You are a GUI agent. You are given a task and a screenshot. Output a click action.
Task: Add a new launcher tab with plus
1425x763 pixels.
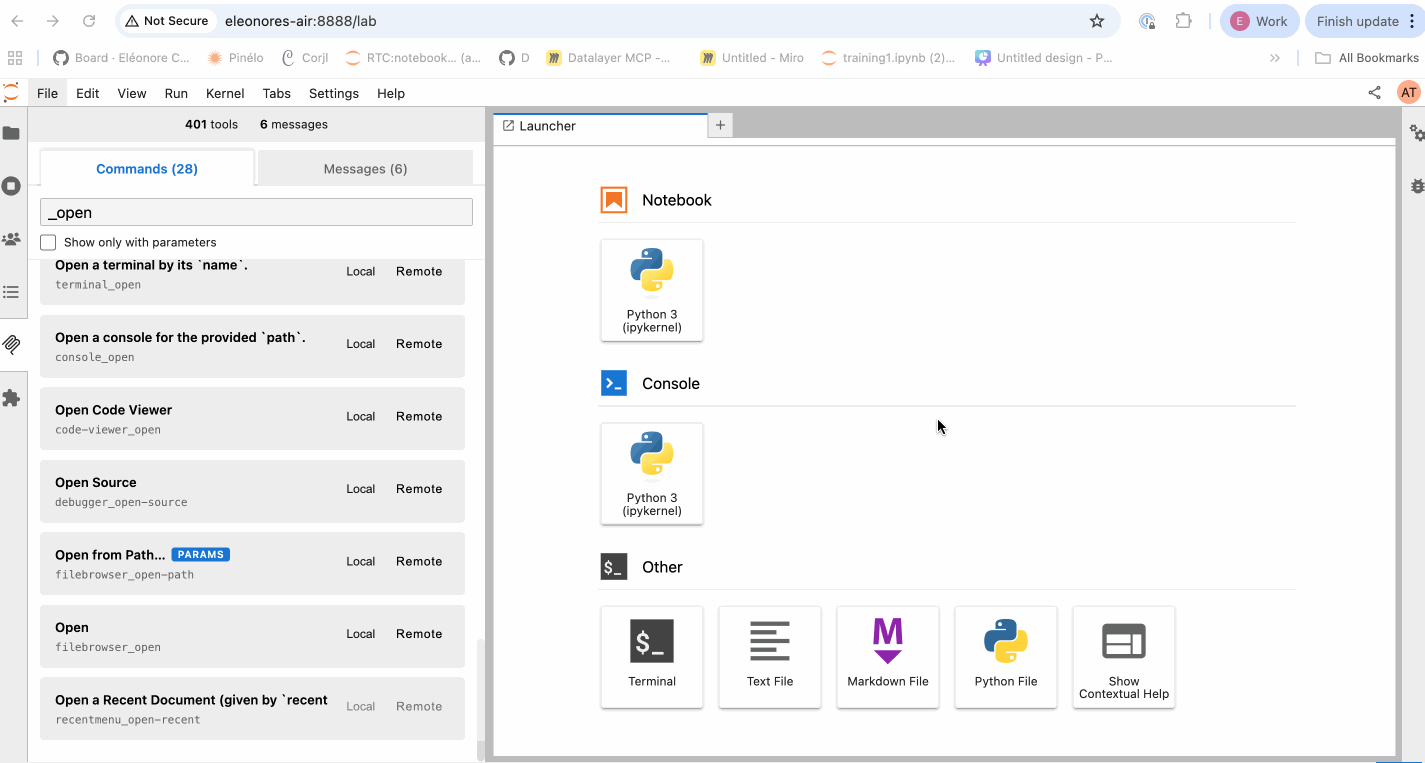click(720, 125)
